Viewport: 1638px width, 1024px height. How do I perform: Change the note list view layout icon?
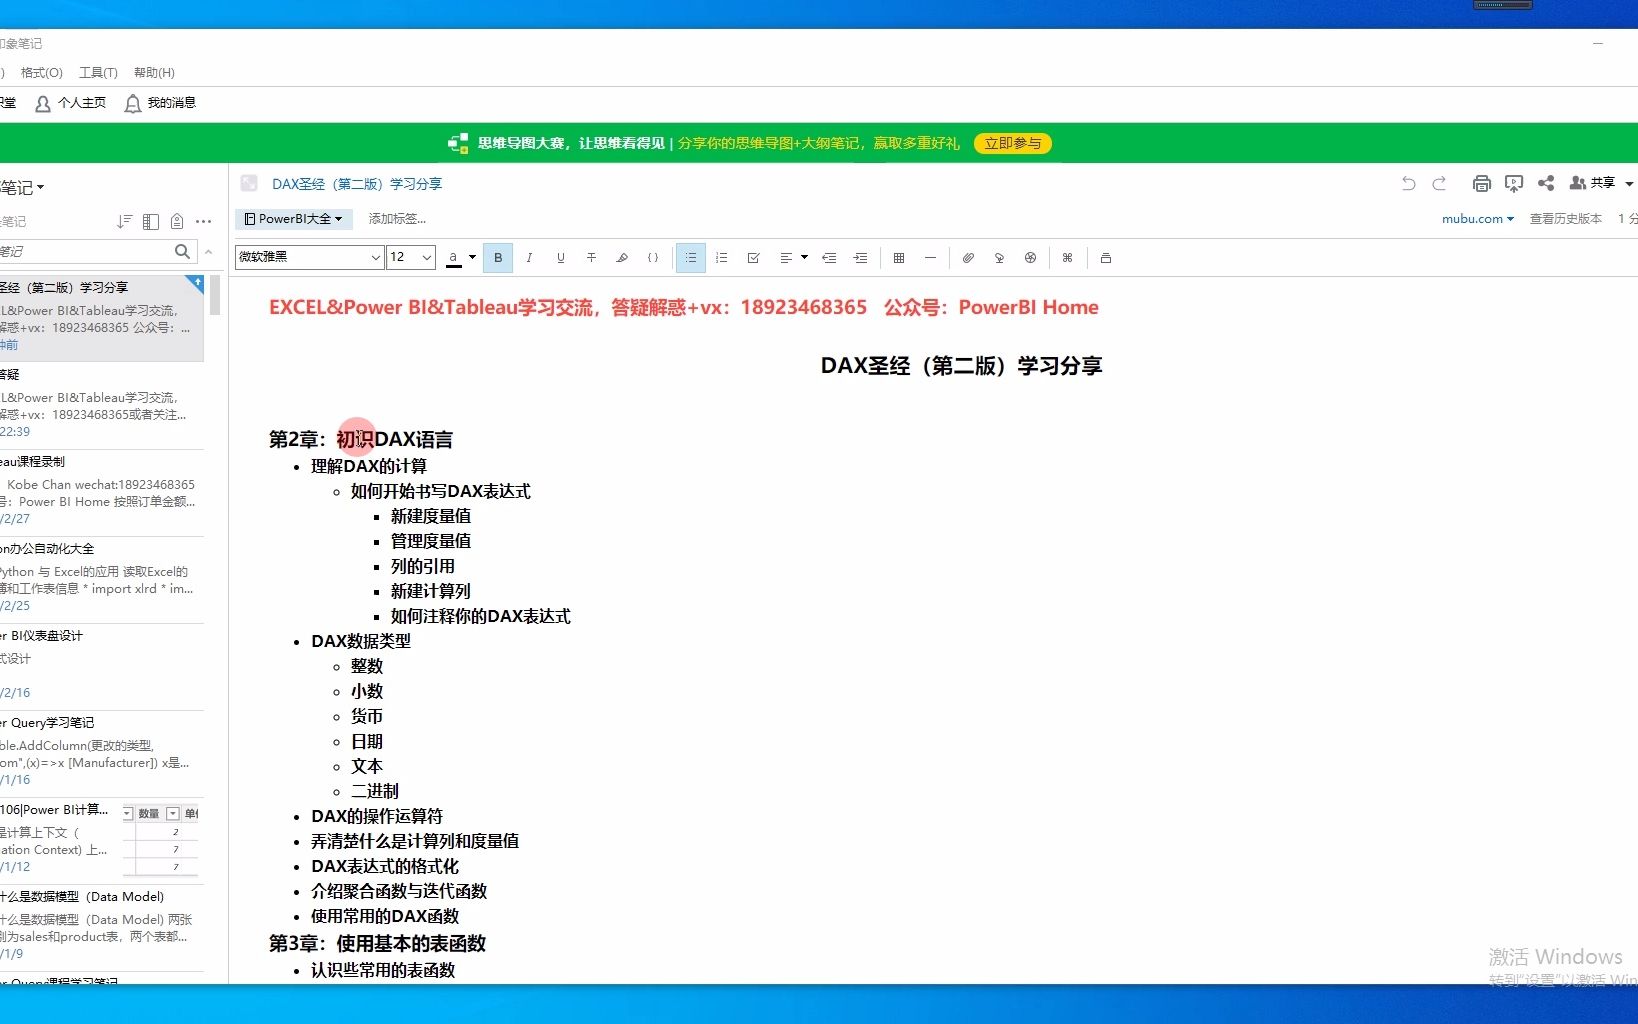[151, 222]
